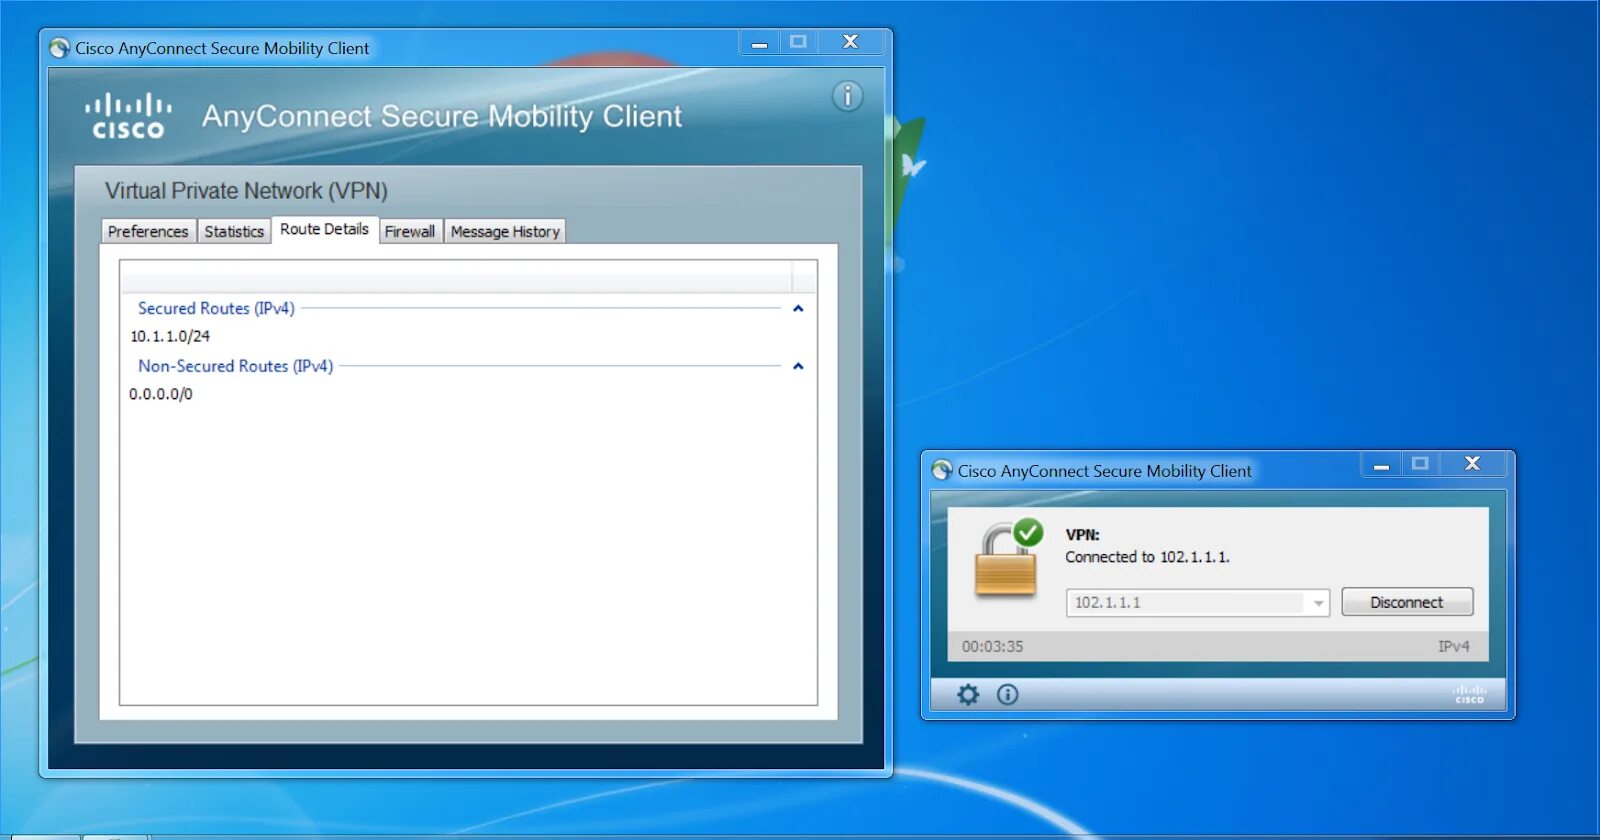Screen dimensions: 1600x840
Task: Click the connection timer 00:03:35
Action: [x=992, y=647]
